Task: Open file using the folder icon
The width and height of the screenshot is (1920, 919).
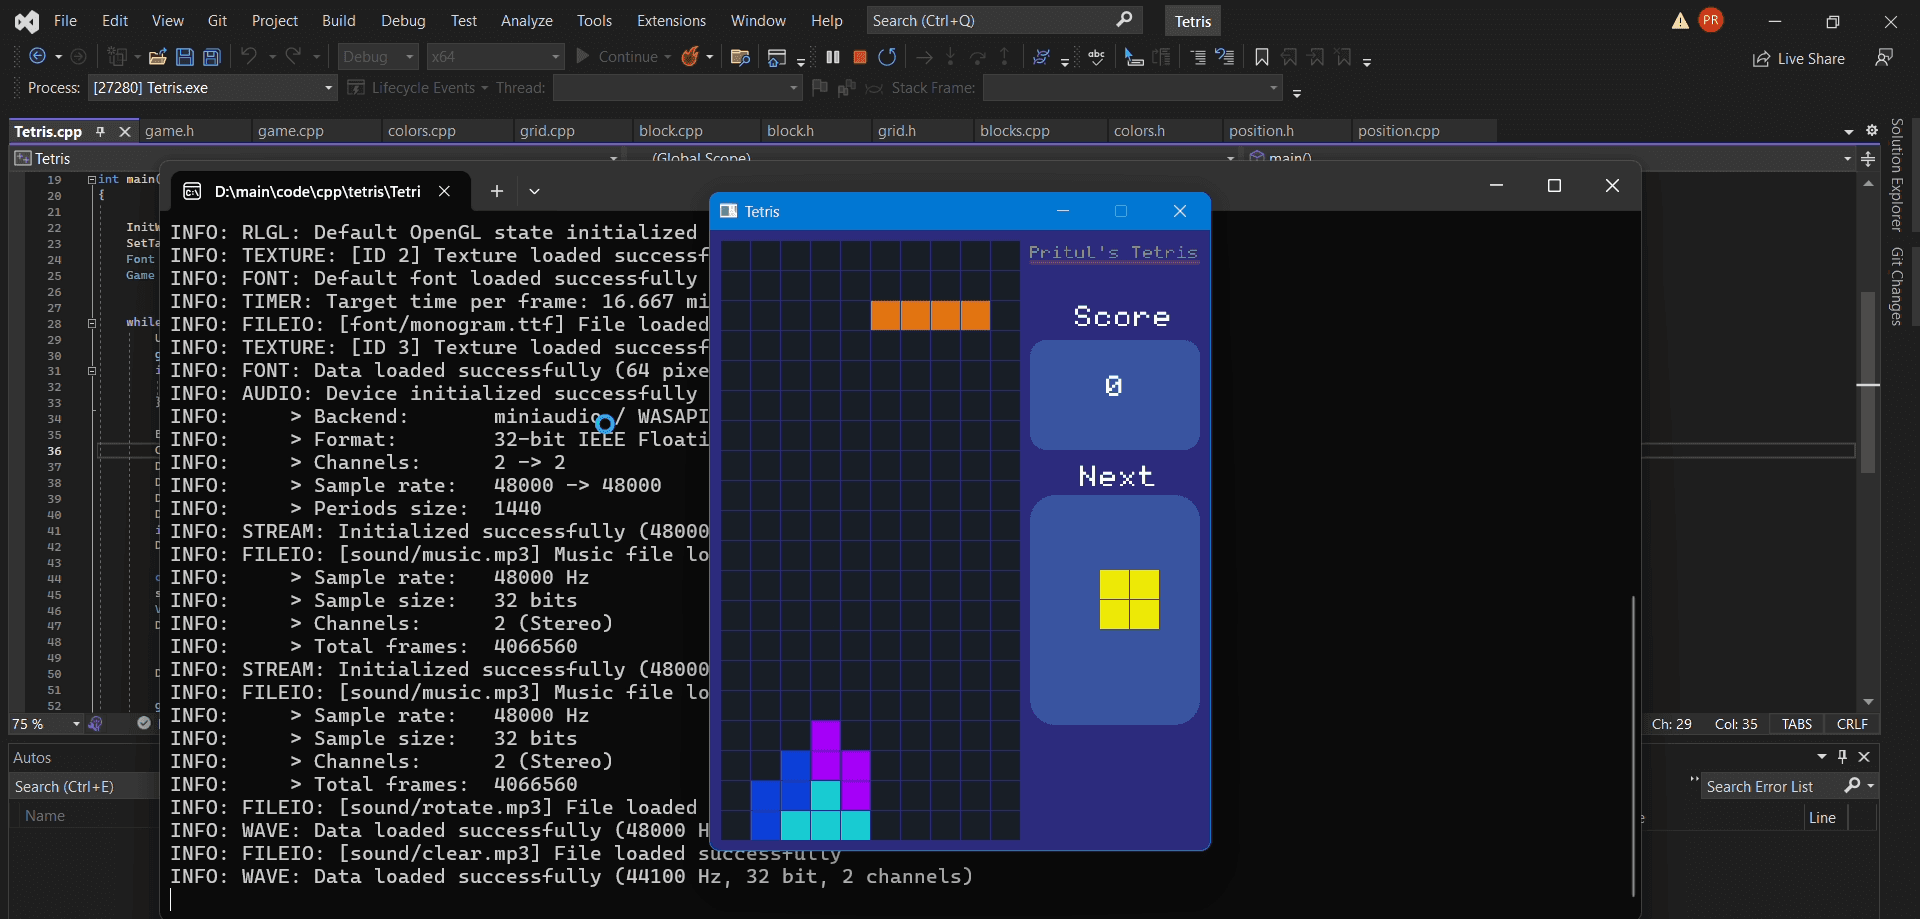Action: pyautogui.click(x=157, y=57)
